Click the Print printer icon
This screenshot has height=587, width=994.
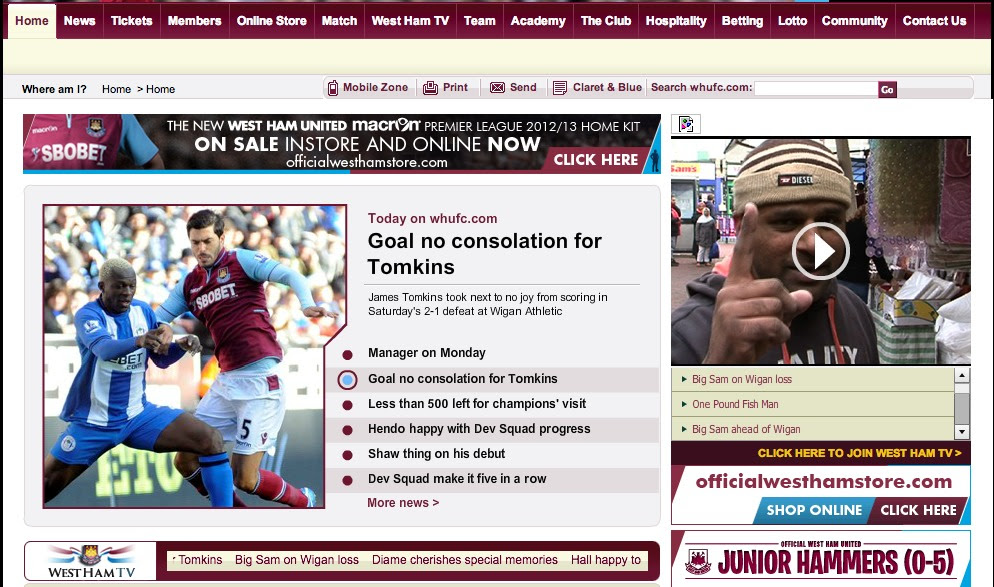[430, 88]
